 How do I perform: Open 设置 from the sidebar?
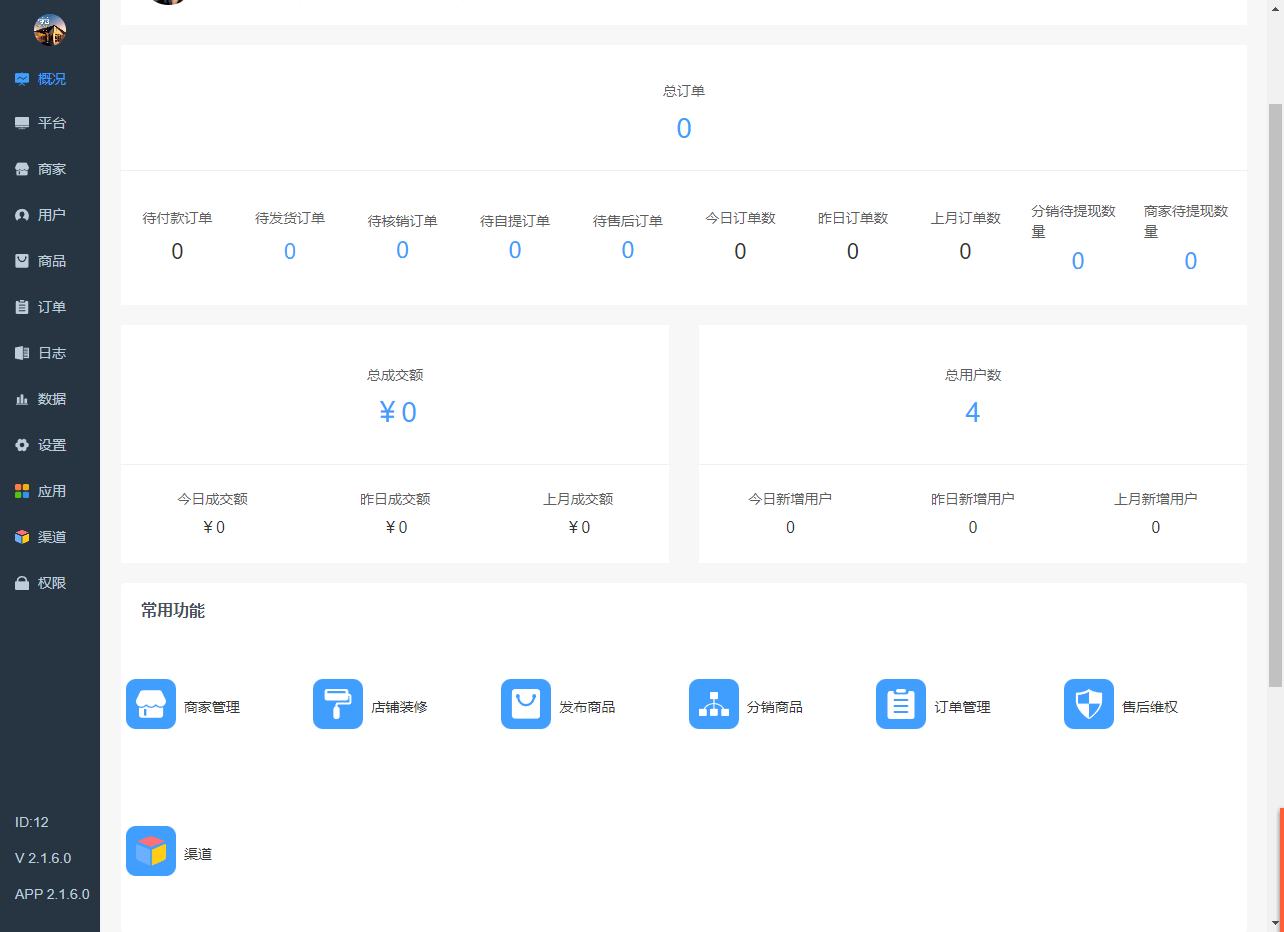click(50, 445)
